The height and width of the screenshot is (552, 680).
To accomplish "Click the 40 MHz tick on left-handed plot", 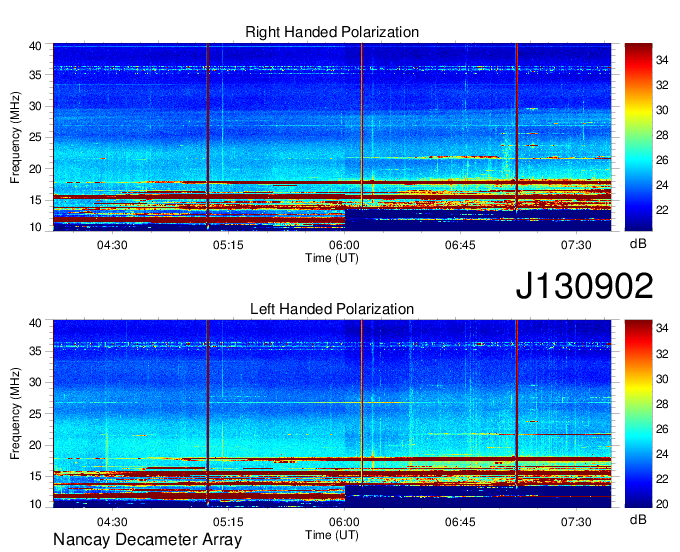I will coord(36,323).
